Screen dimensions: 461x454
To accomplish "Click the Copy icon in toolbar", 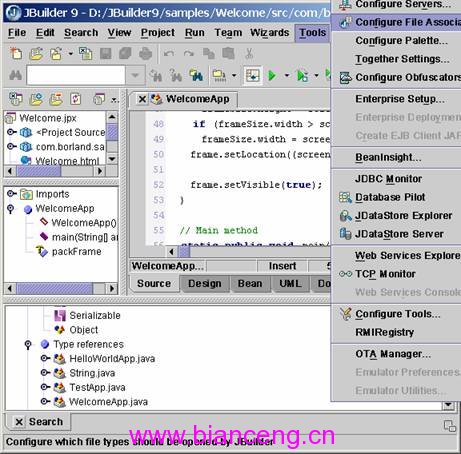I will click(x=209, y=53).
